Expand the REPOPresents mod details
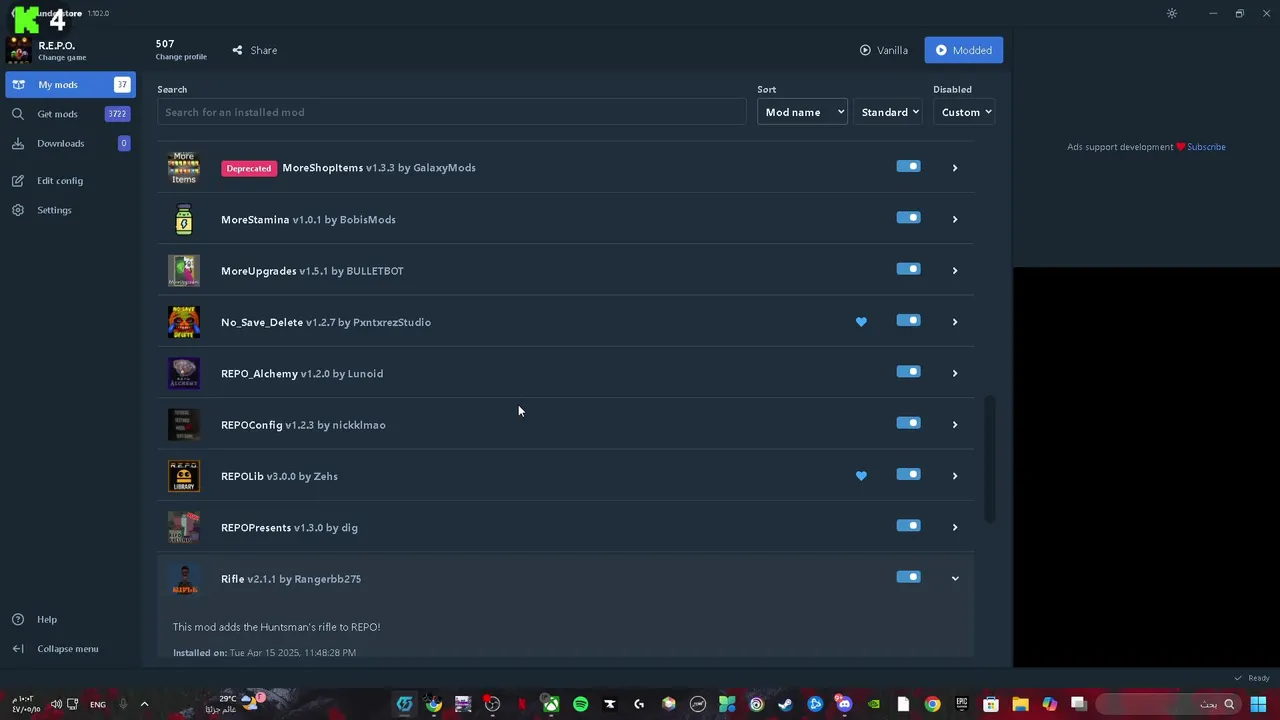The height and width of the screenshot is (720, 1280). click(955, 527)
